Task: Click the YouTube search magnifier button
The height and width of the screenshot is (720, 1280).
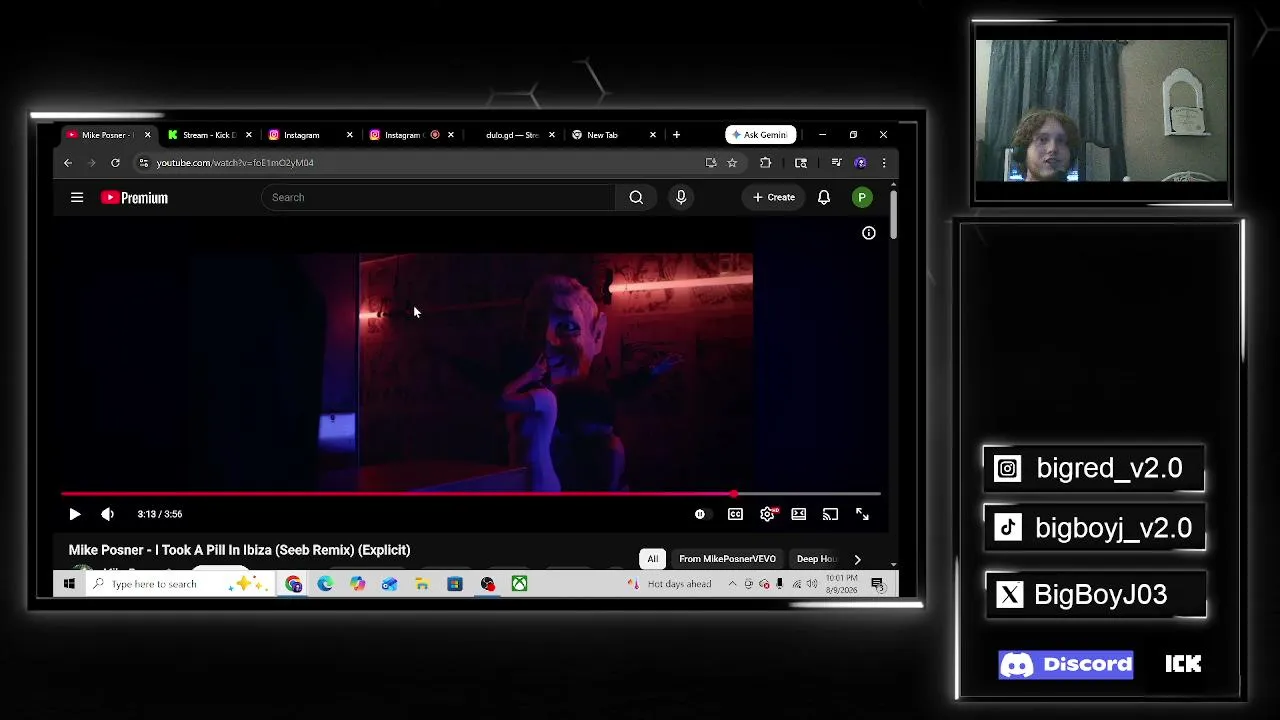Action: coord(636,198)
